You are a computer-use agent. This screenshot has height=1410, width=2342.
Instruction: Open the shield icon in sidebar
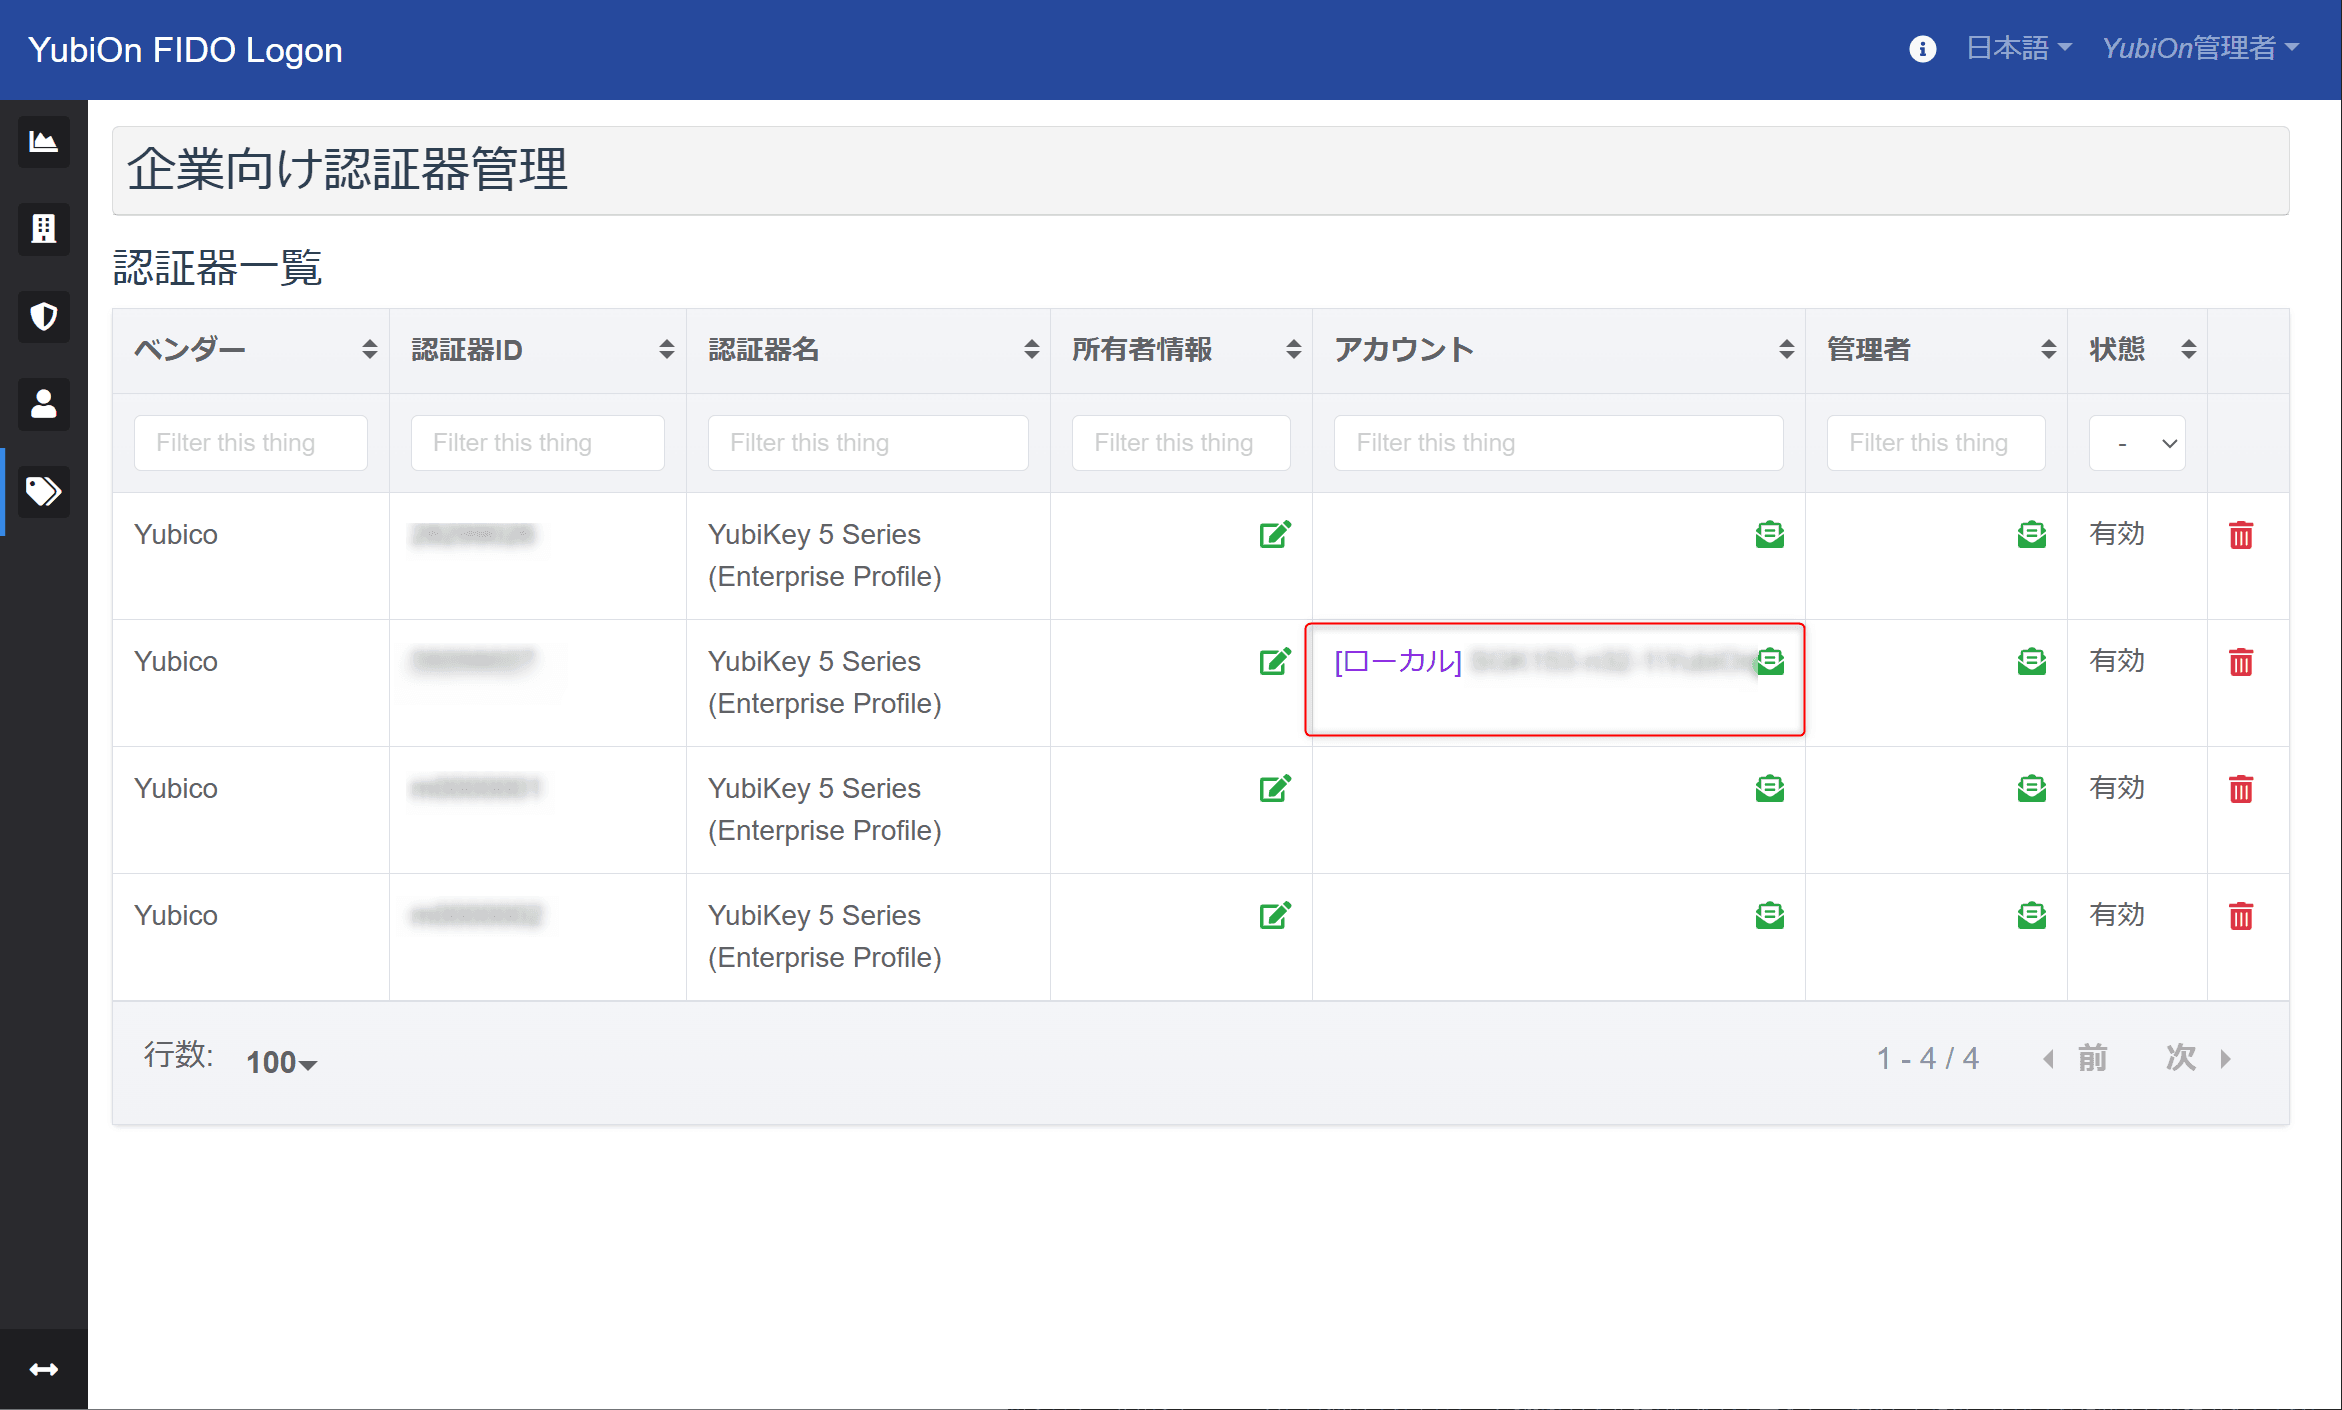[x=43, y=317]
